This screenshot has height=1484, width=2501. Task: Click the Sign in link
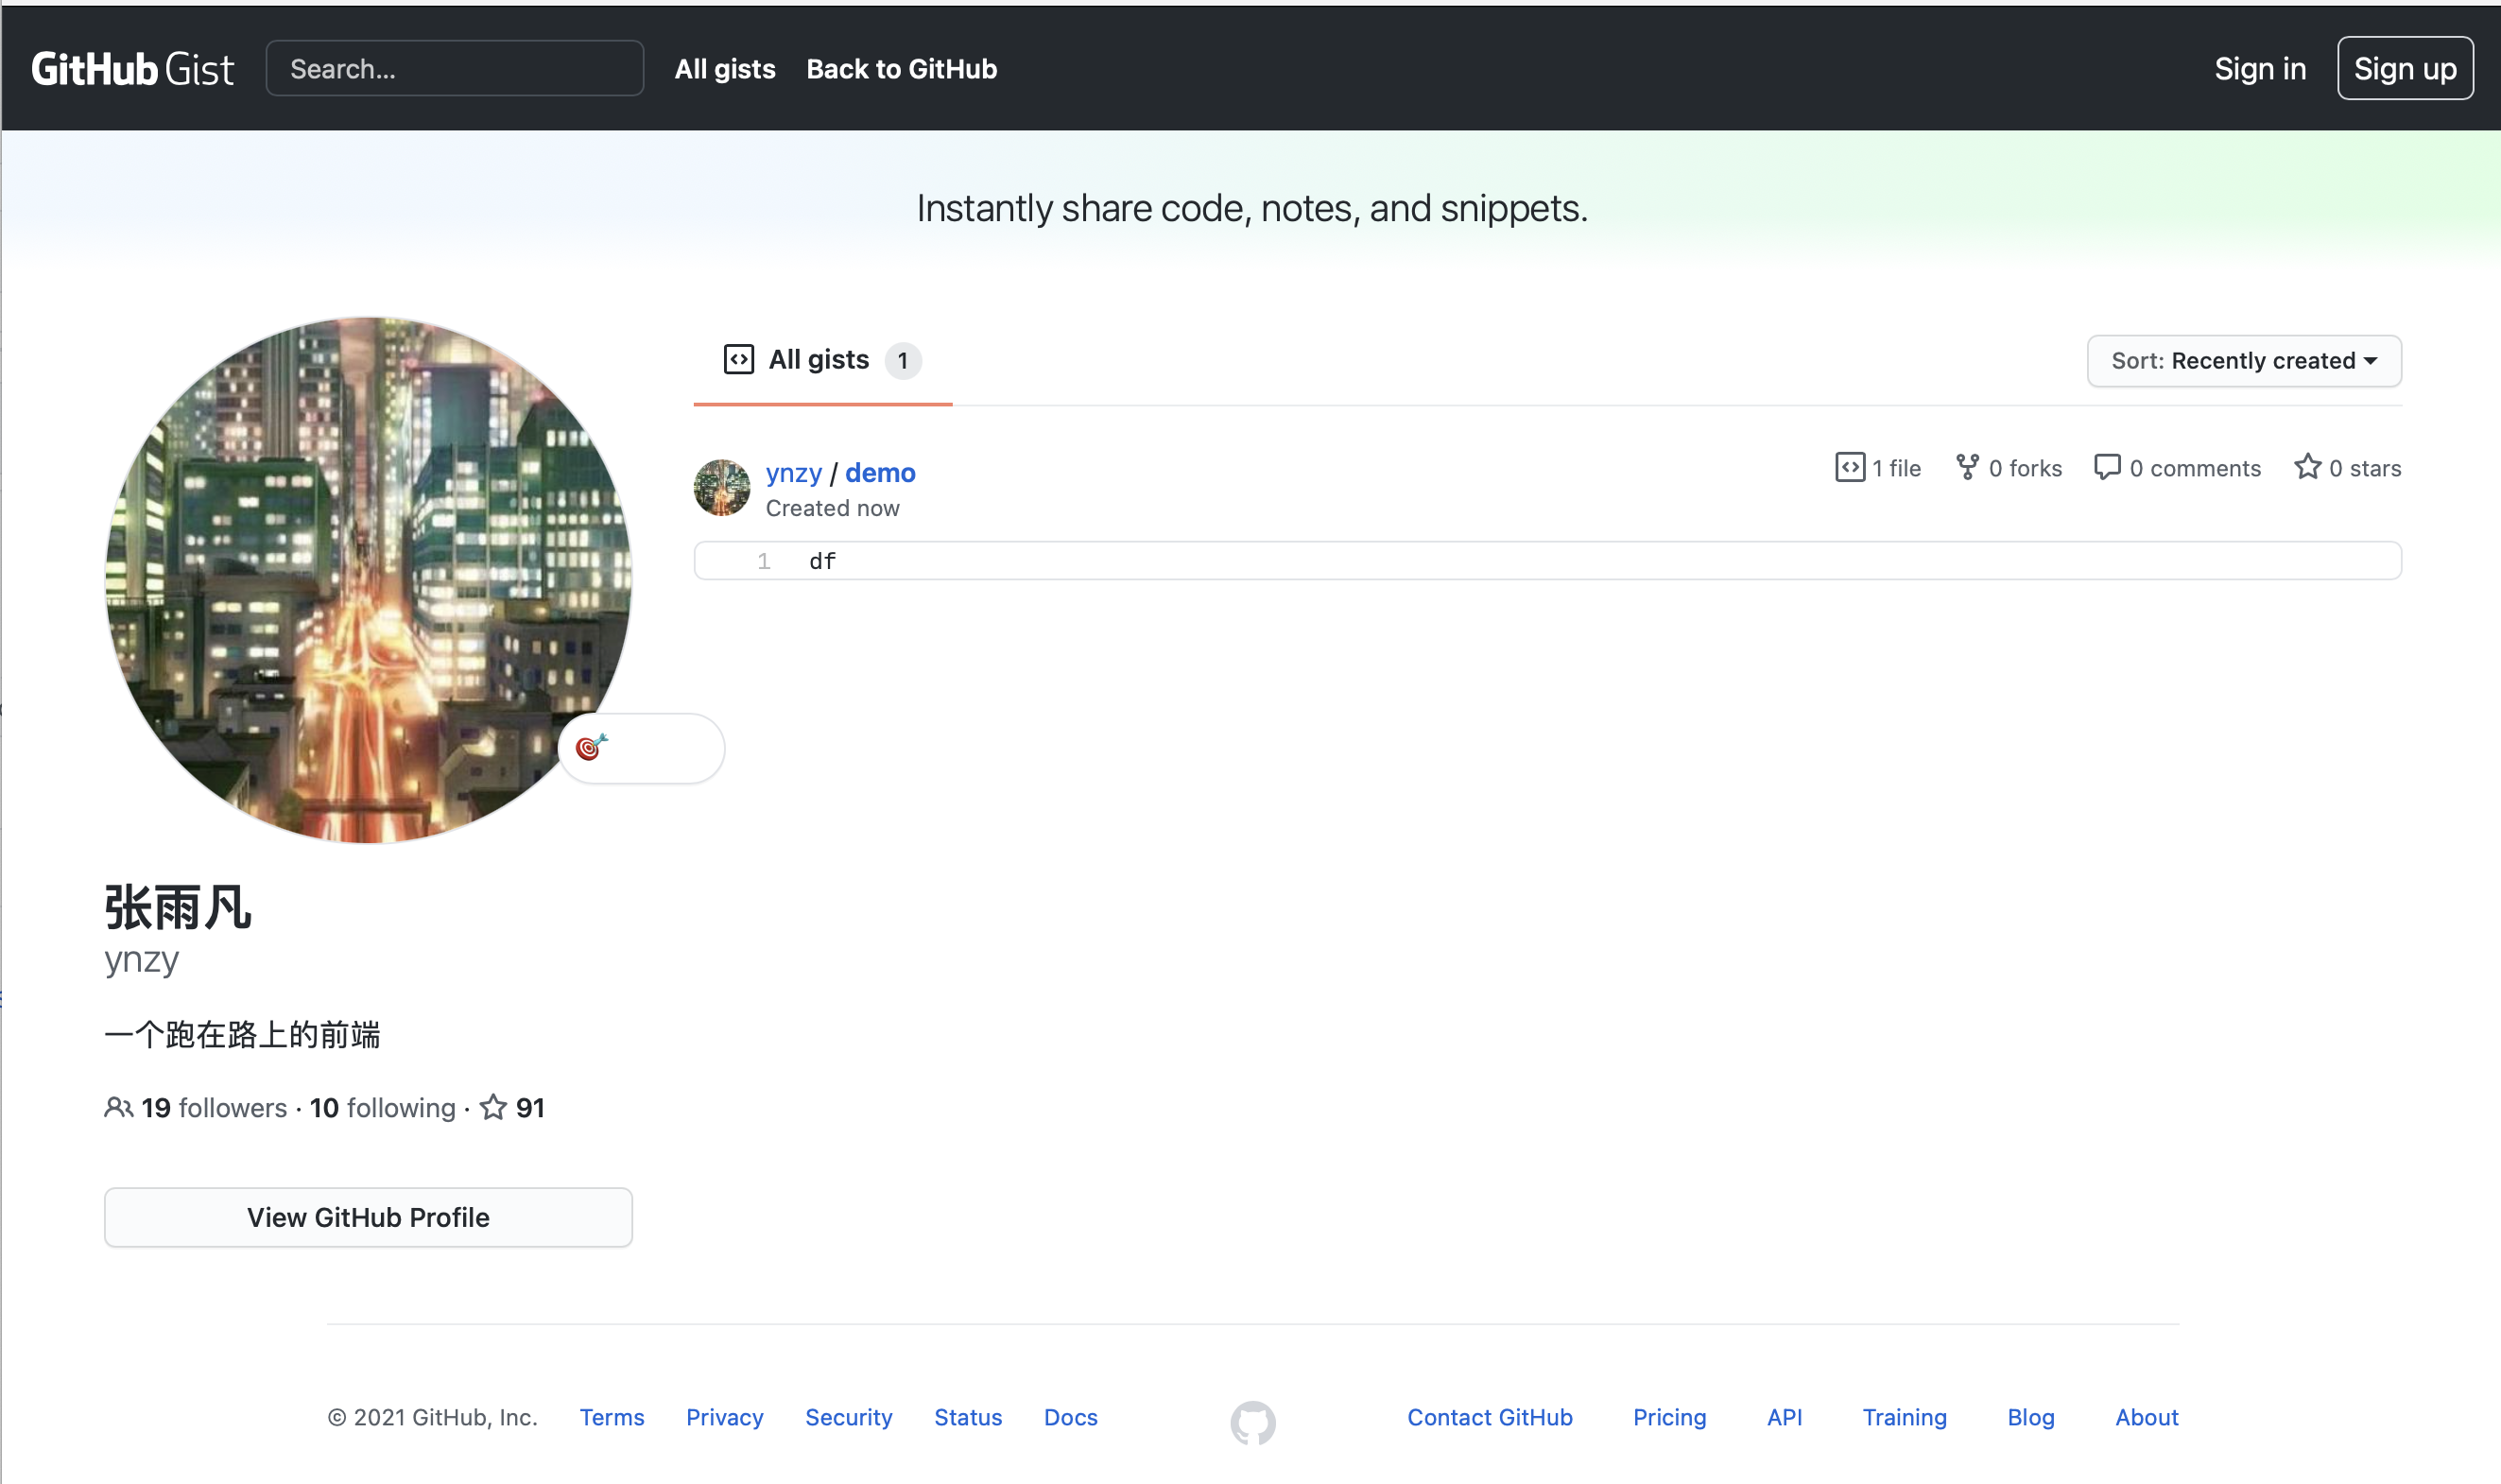[x=2259, y=69]
